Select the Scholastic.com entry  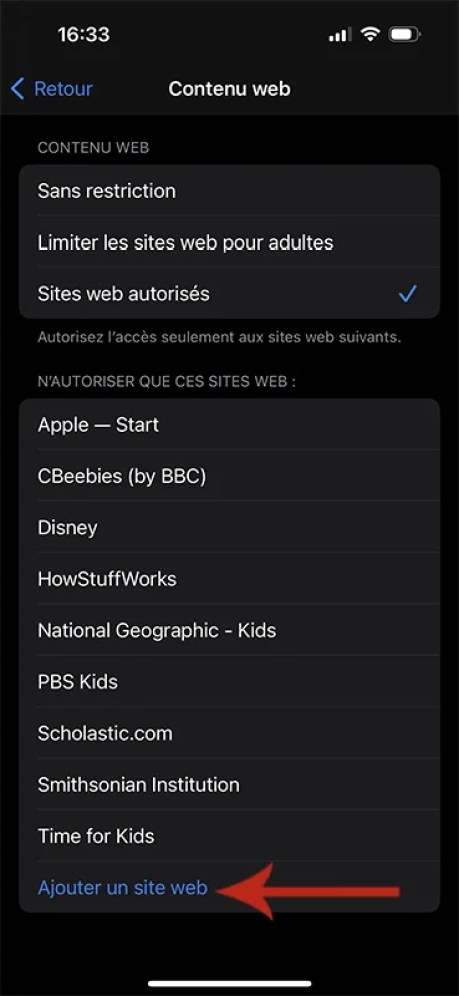tap(229, 733)
